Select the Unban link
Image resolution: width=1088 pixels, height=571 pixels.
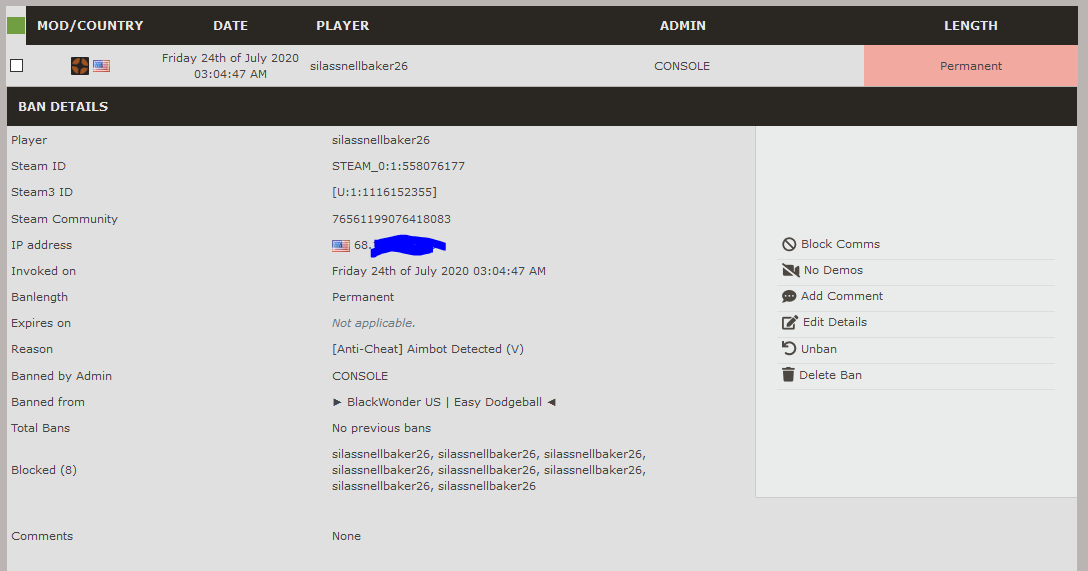pyautogui.click(x=819, y=349)
